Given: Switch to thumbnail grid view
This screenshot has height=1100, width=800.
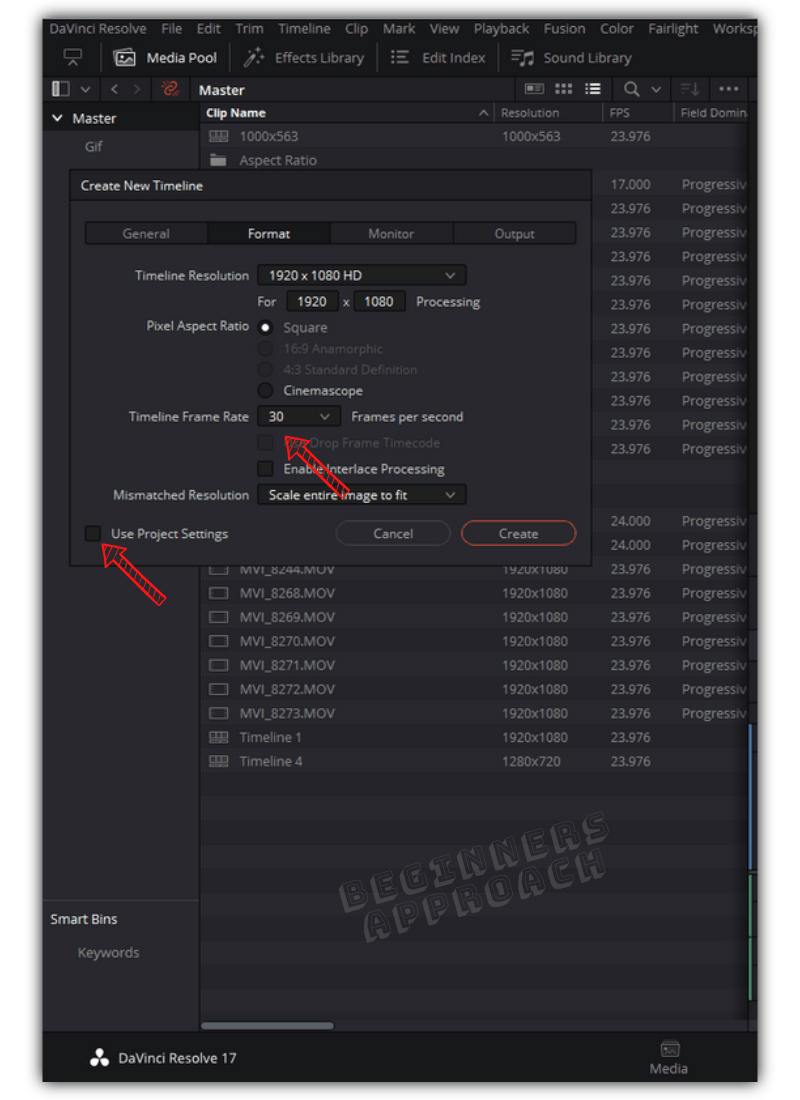Looking at the screenshot, I should point(564,88).
